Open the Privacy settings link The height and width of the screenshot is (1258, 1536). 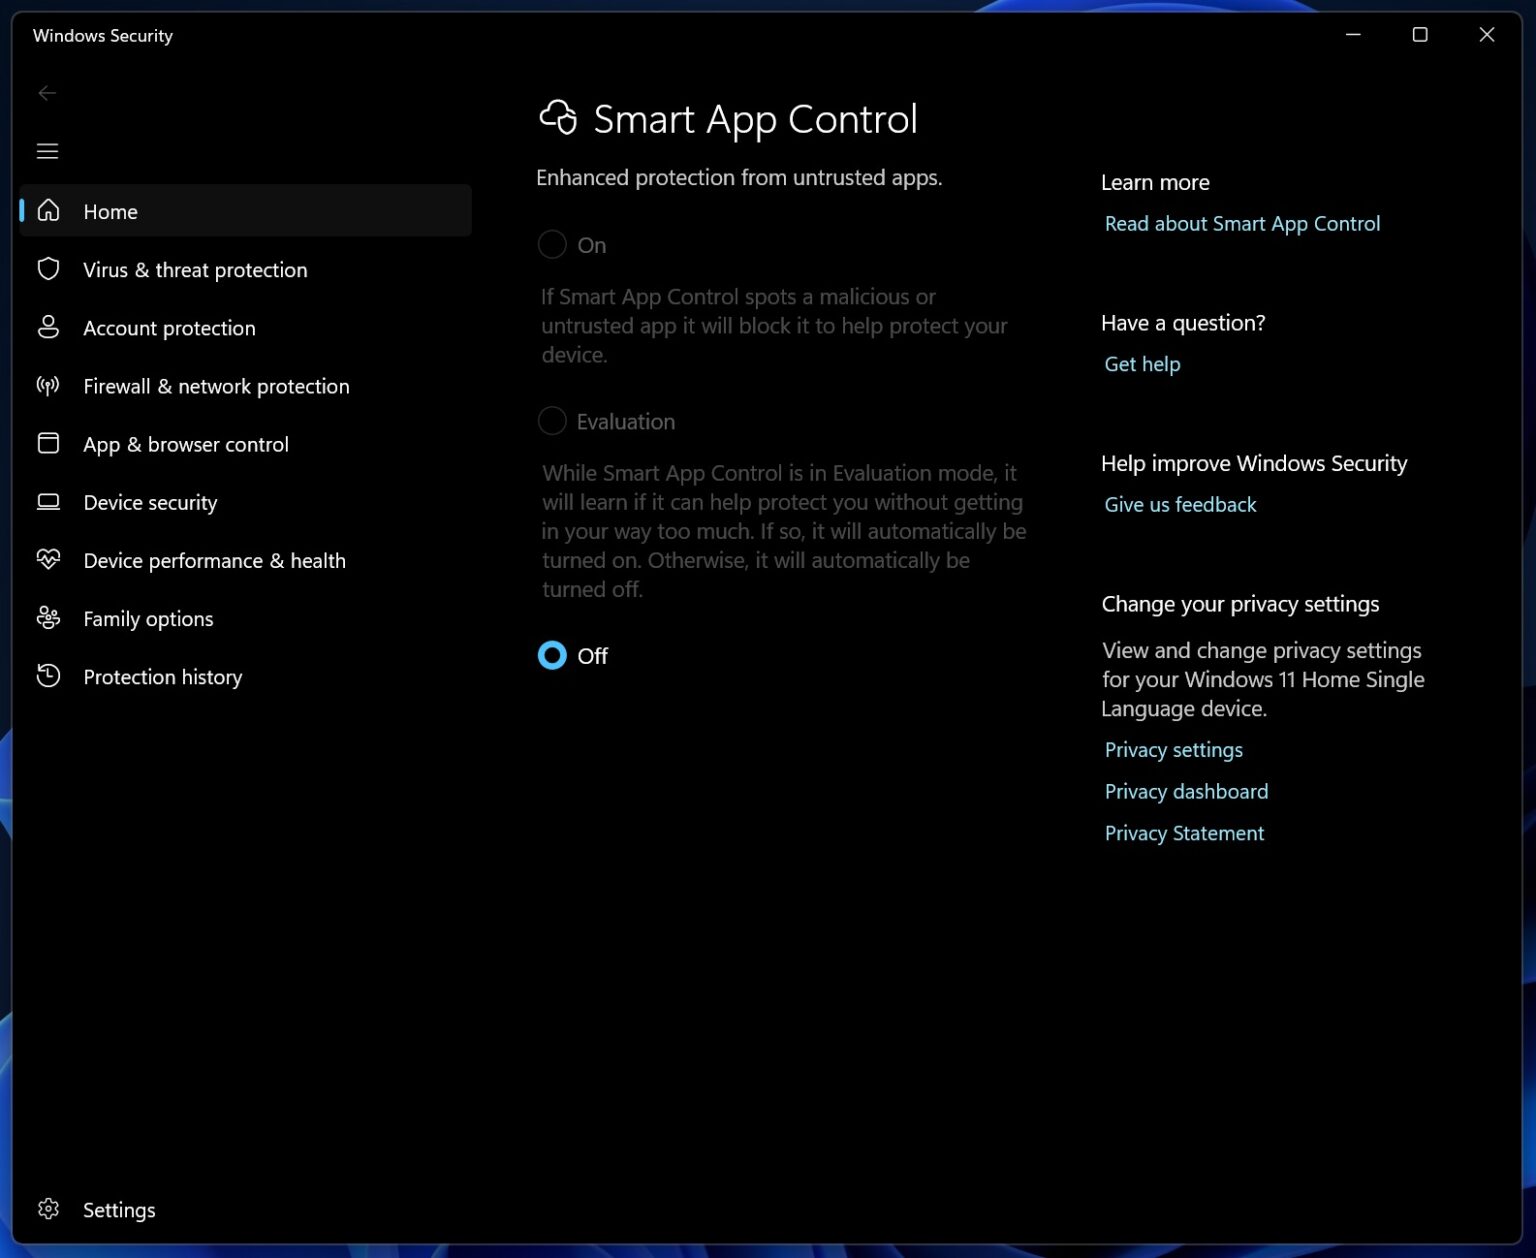click(x=1174, y=750)
